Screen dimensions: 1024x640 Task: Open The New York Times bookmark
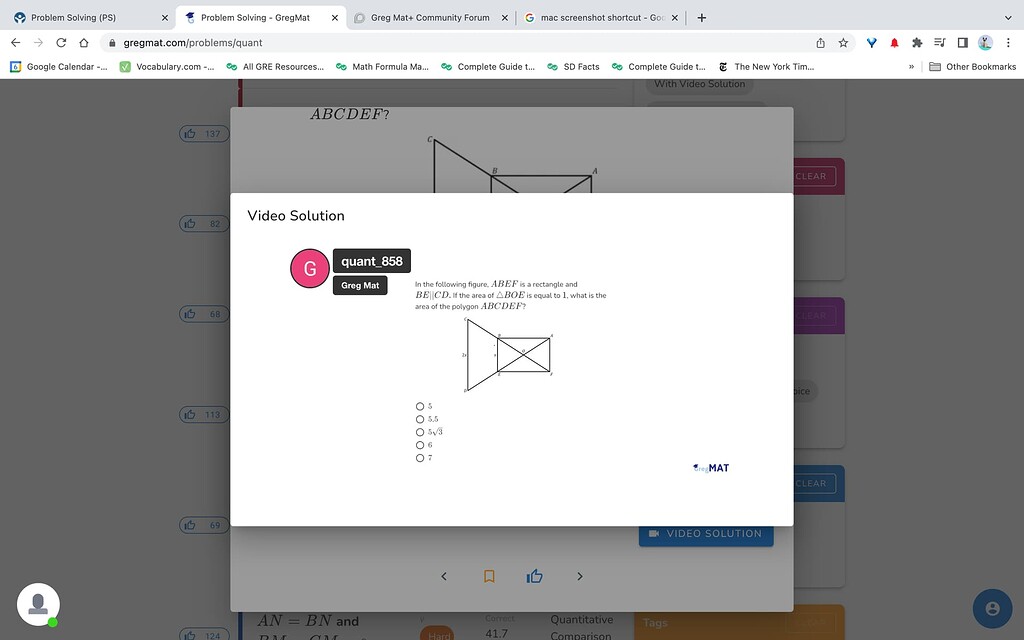click(x=766, y=67)
